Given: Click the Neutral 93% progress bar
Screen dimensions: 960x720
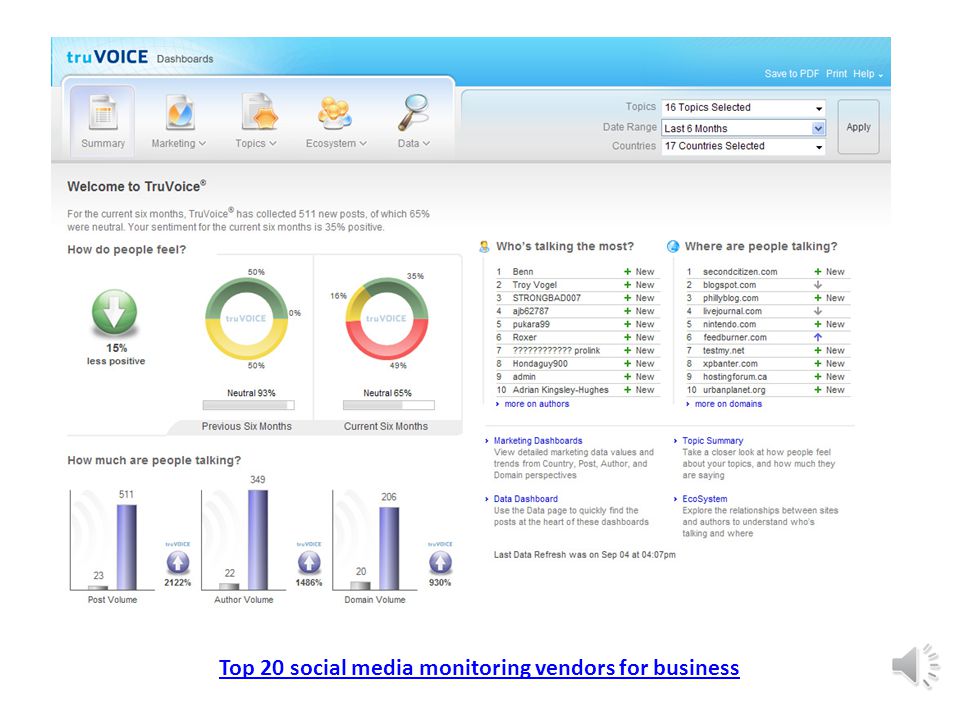Looking at the screenshot, I should [x=249, y=405].
